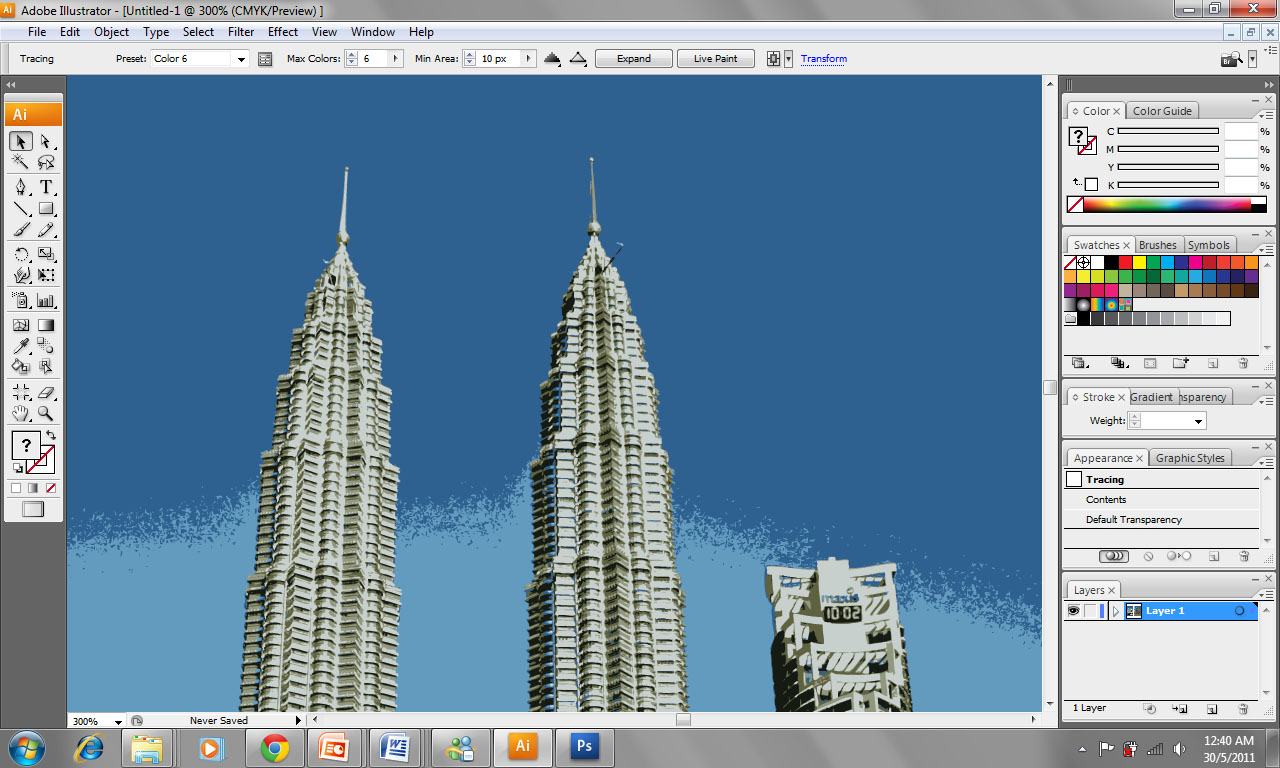Screen dimensions: 1280x768
Task: Click Default Transparency in Appearance panel
Action: 1162,520
